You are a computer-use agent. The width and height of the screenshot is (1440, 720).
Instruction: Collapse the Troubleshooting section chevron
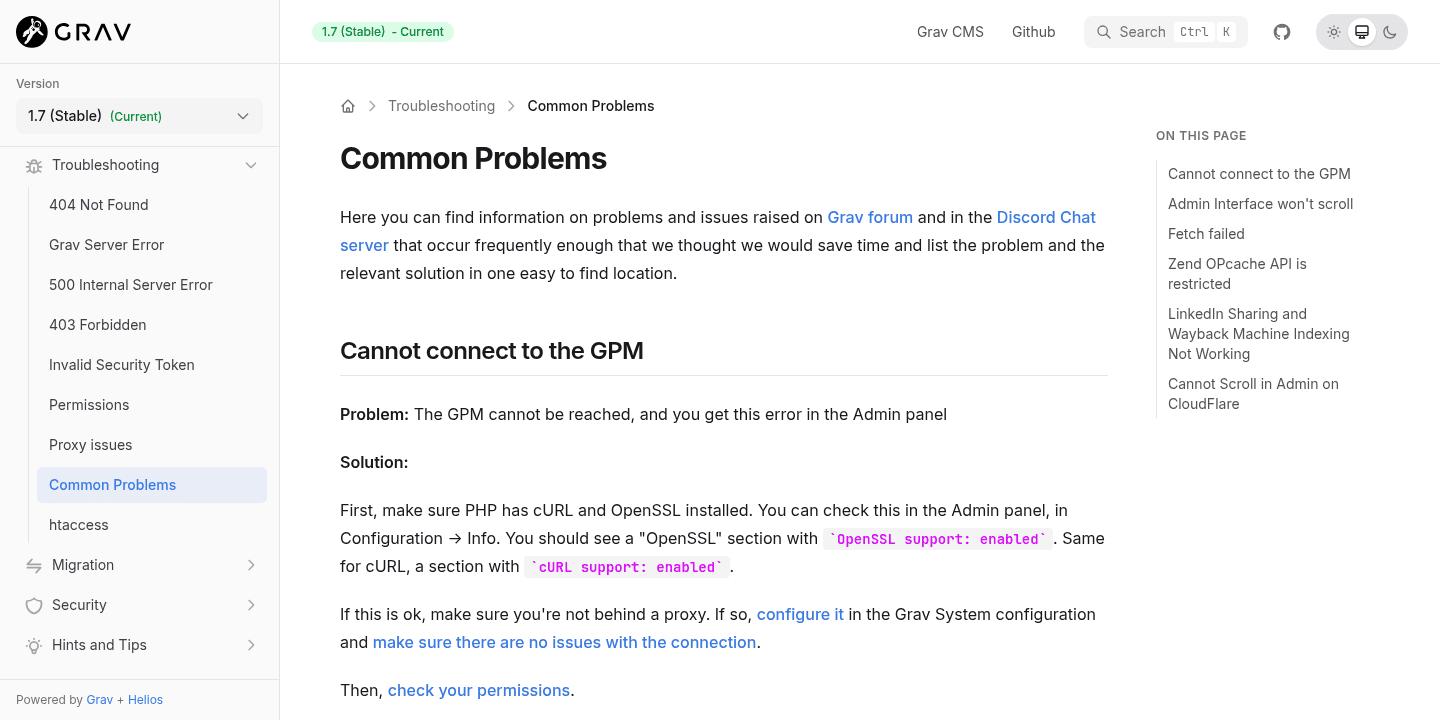click(251, 165)
